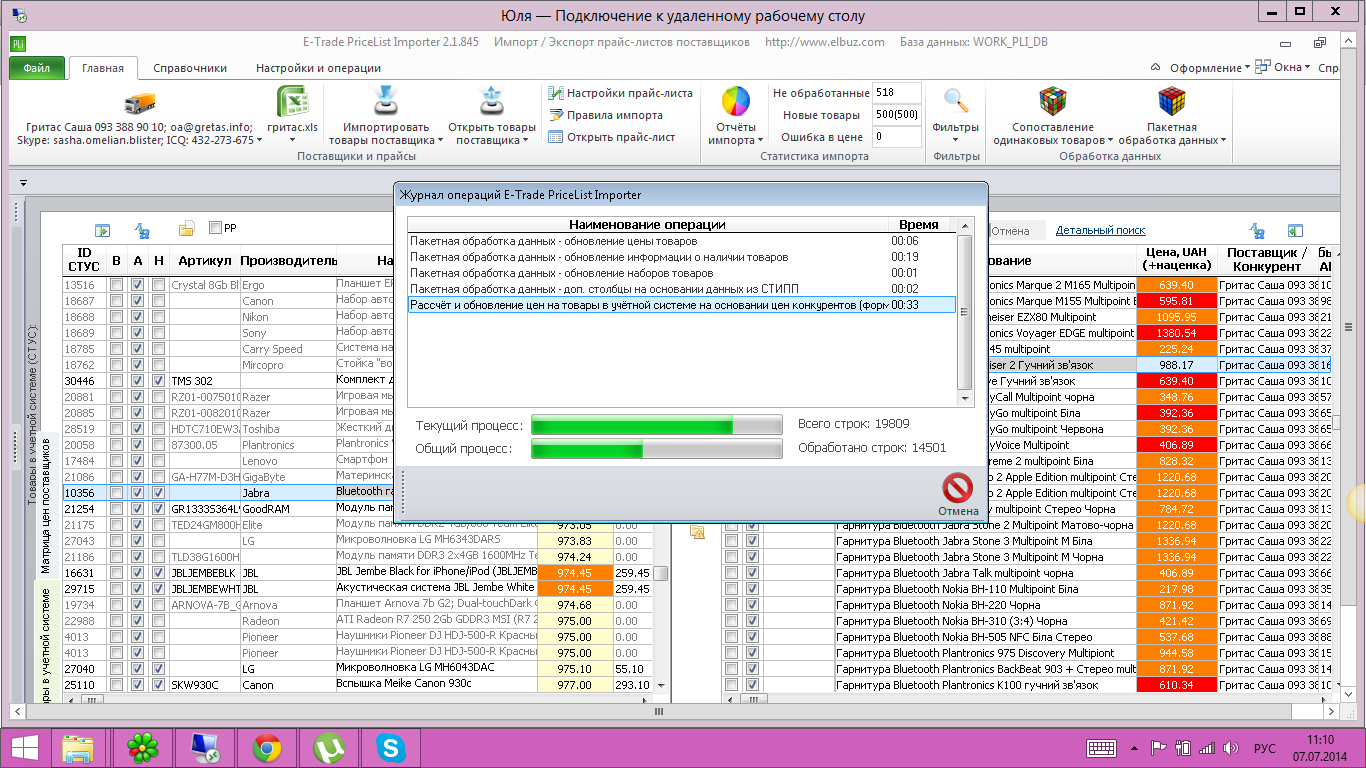Click Открыть прайс-лист in the ribbon

(611, 137)
